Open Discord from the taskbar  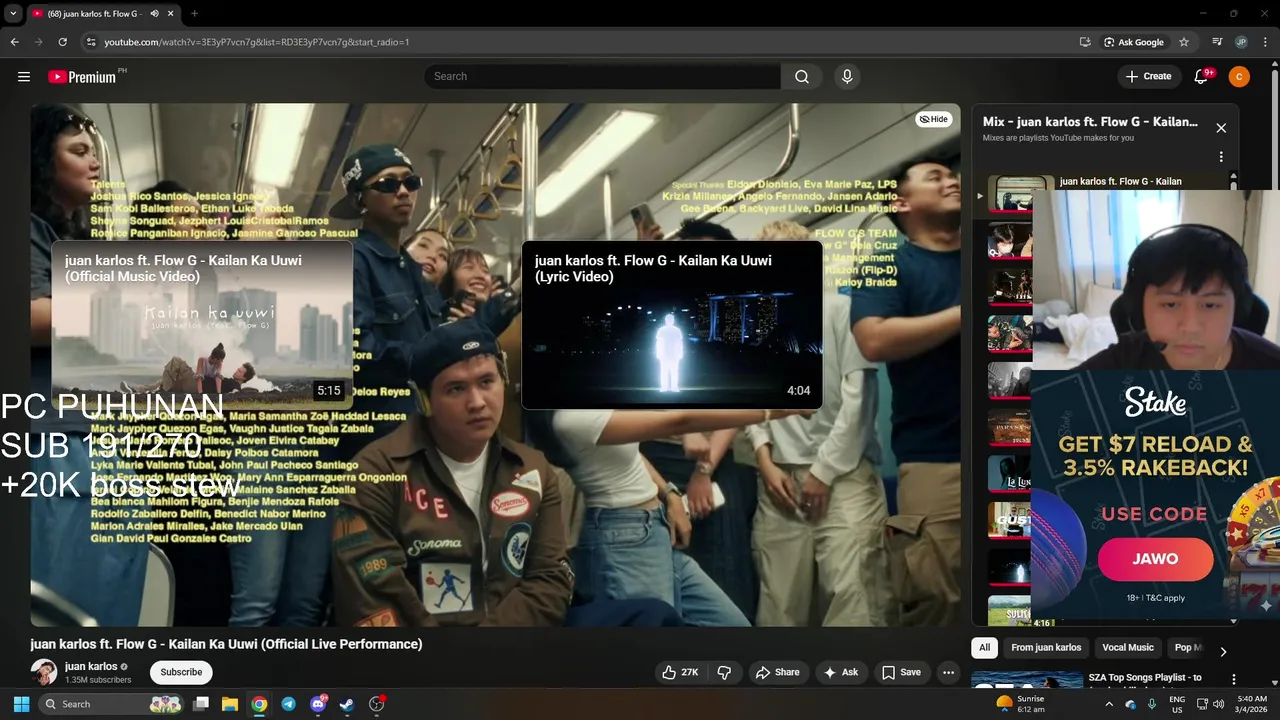[318, 704]
